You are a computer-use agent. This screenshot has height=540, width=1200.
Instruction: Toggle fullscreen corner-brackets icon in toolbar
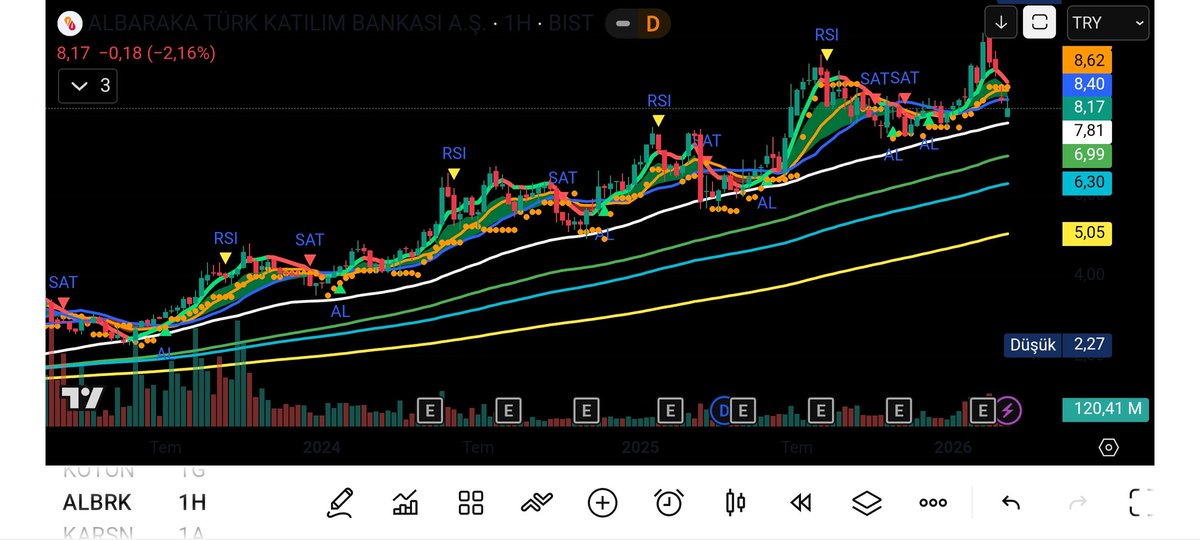(1140, 502)
